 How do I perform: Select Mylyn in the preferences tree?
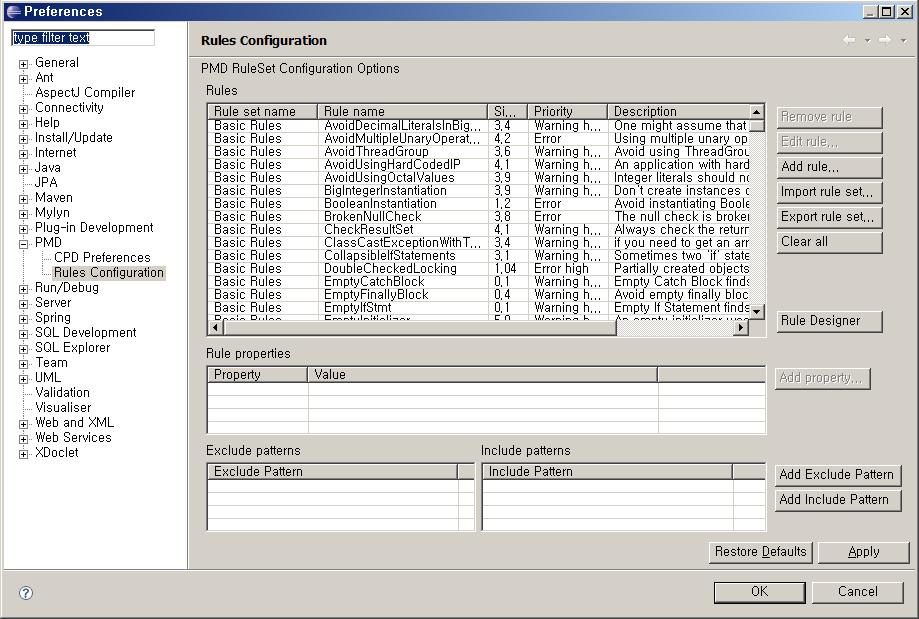pyautogui.click(x=52, y=212)
